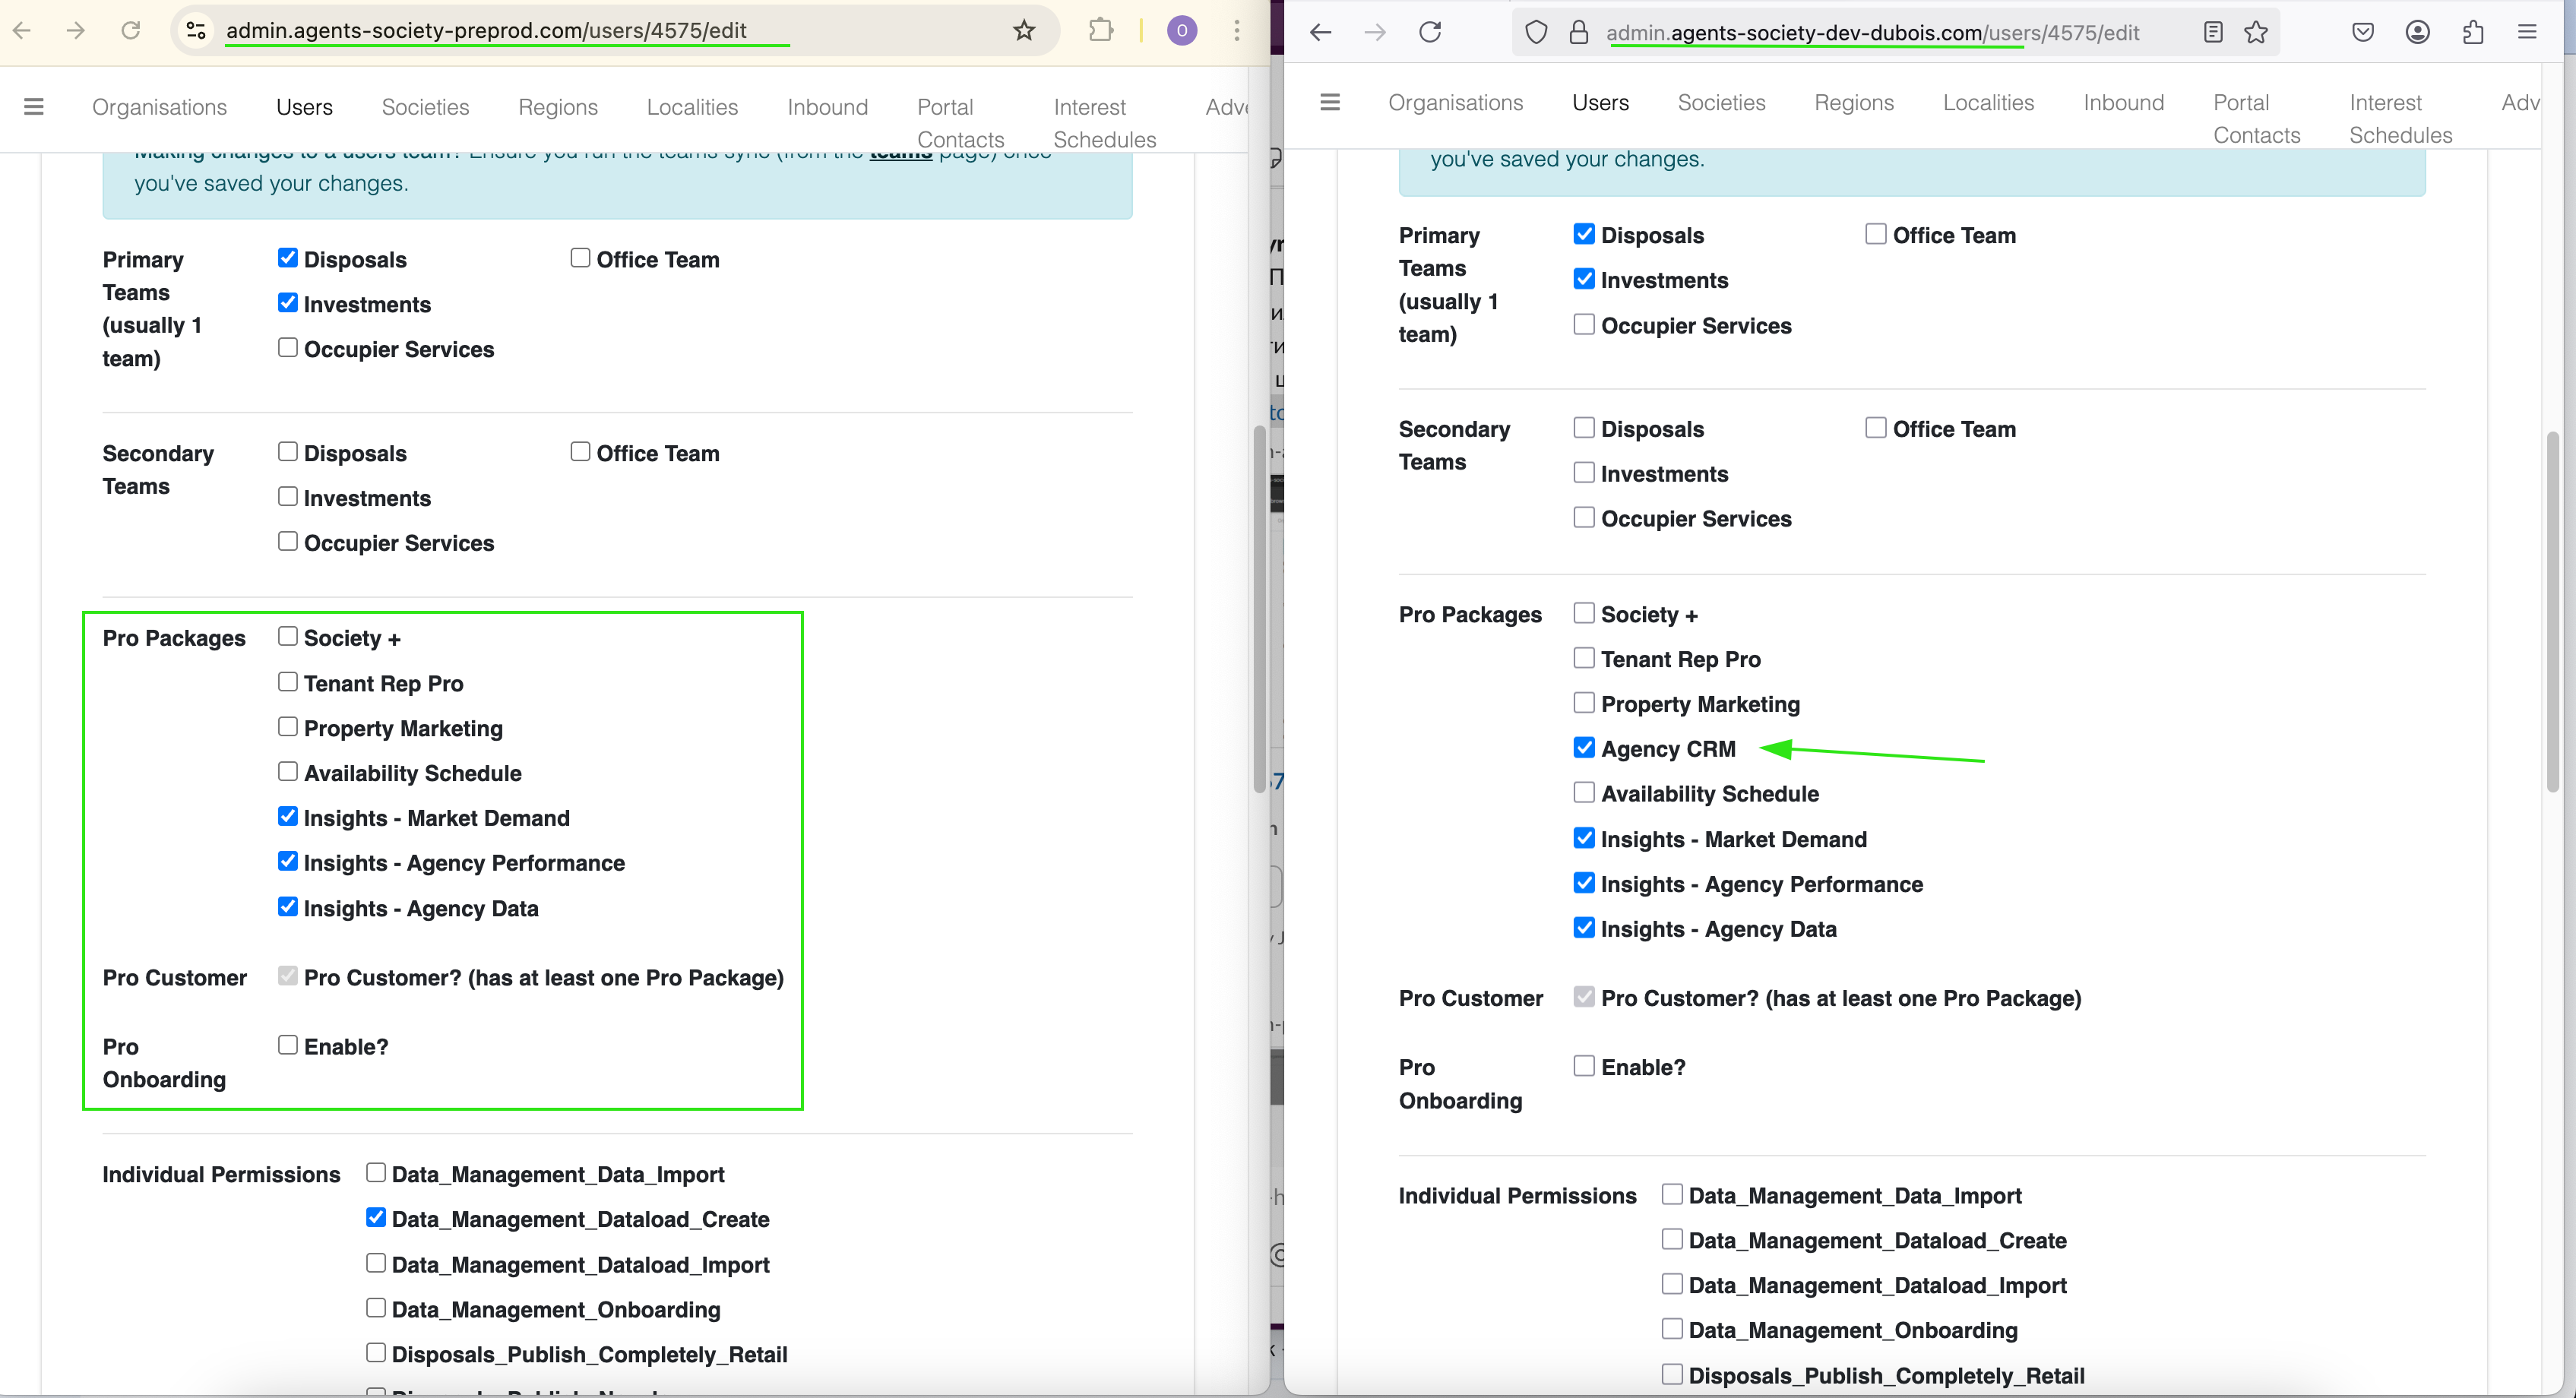This screenshot has width=2576, height=1398.
Task: Uncheck Agency CRM pro package
Action: 1583,748
